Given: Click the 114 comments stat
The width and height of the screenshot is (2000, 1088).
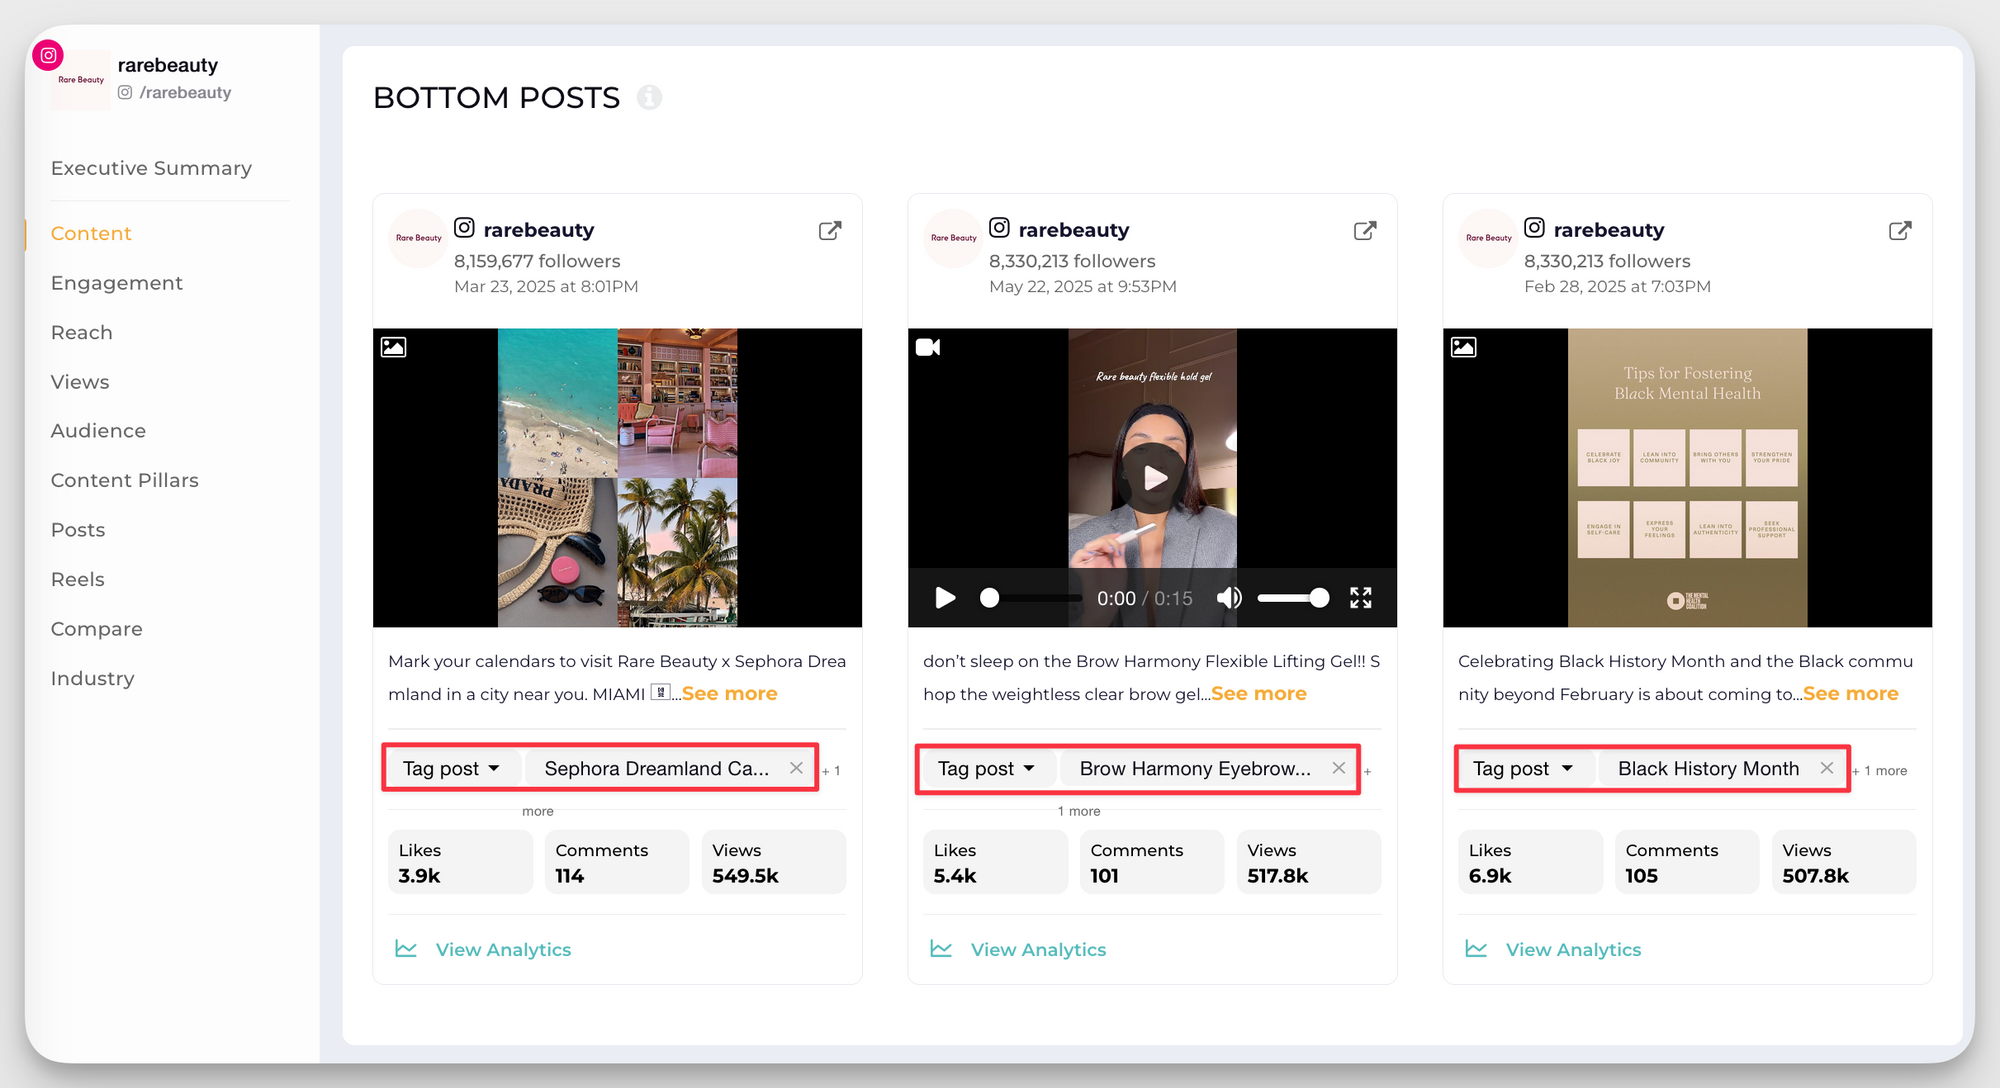Looking at the screenshot, I should tap(617, 862).
